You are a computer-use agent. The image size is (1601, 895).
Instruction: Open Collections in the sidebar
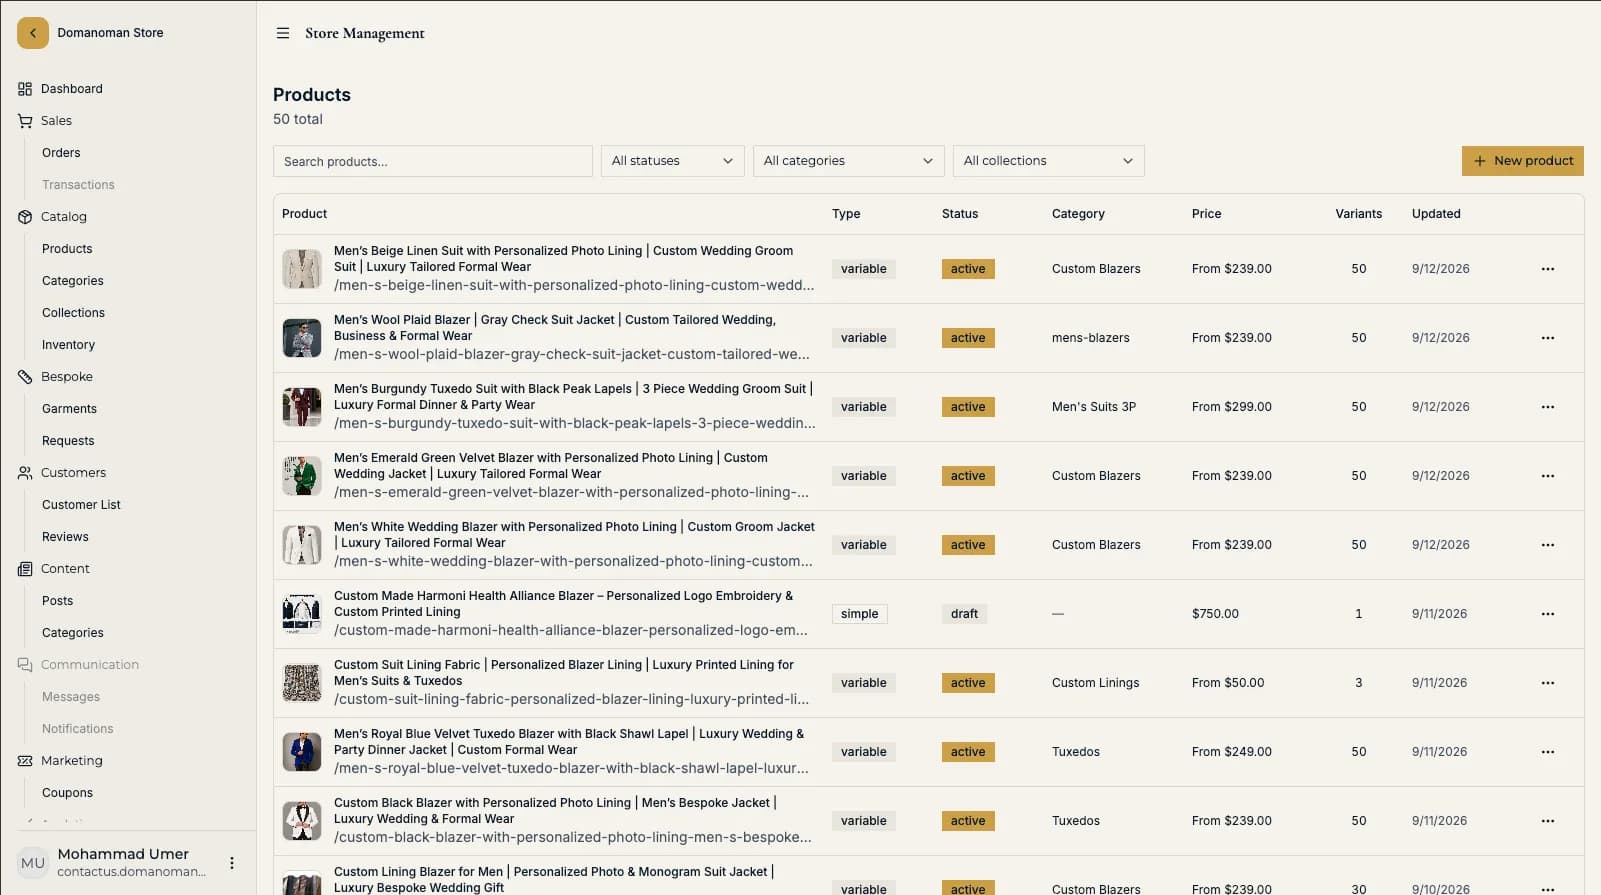(73, 313)
